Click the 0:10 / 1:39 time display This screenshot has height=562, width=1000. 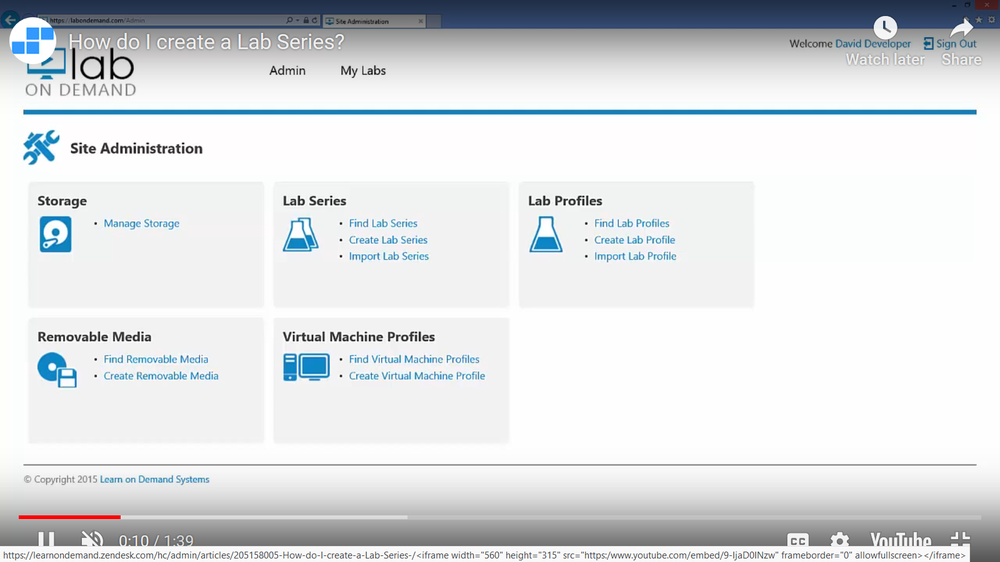click(156, 541)
